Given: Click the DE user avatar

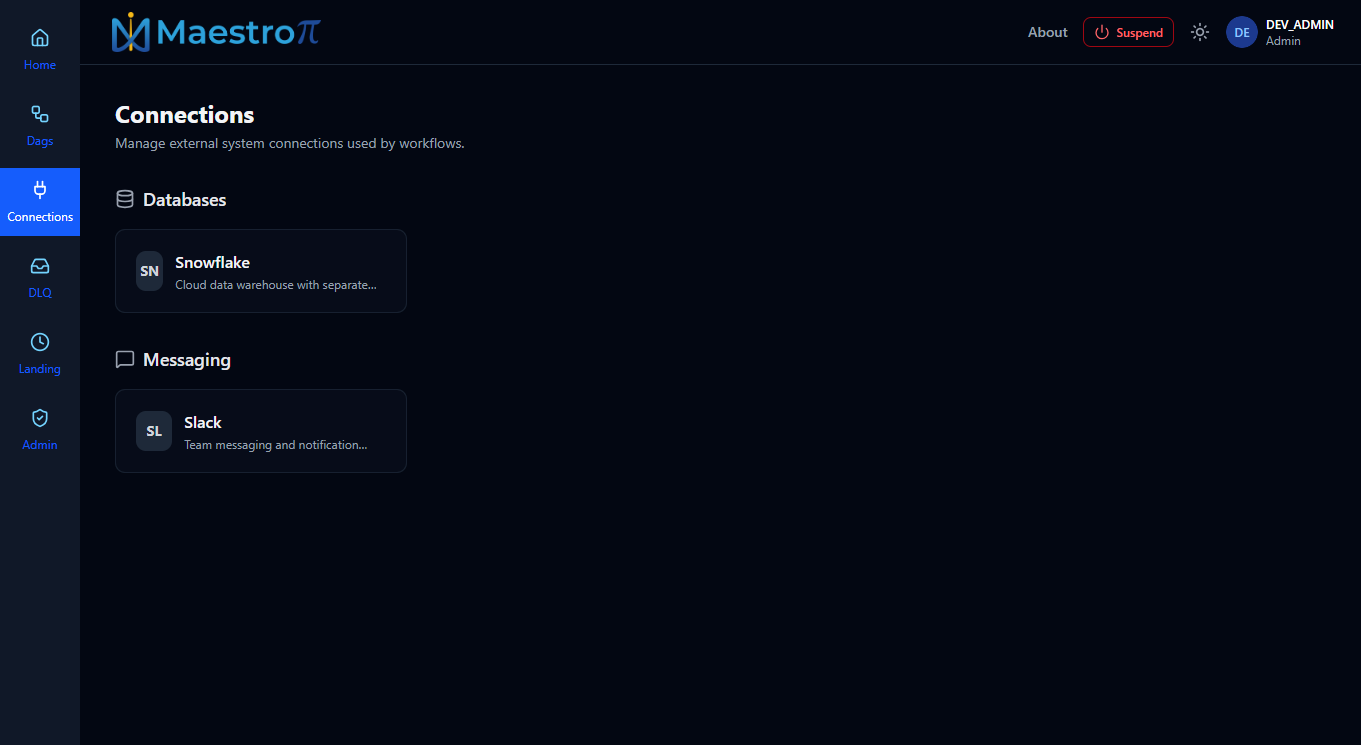Looking at the screenshot, I should click(x=1242, y=32).
